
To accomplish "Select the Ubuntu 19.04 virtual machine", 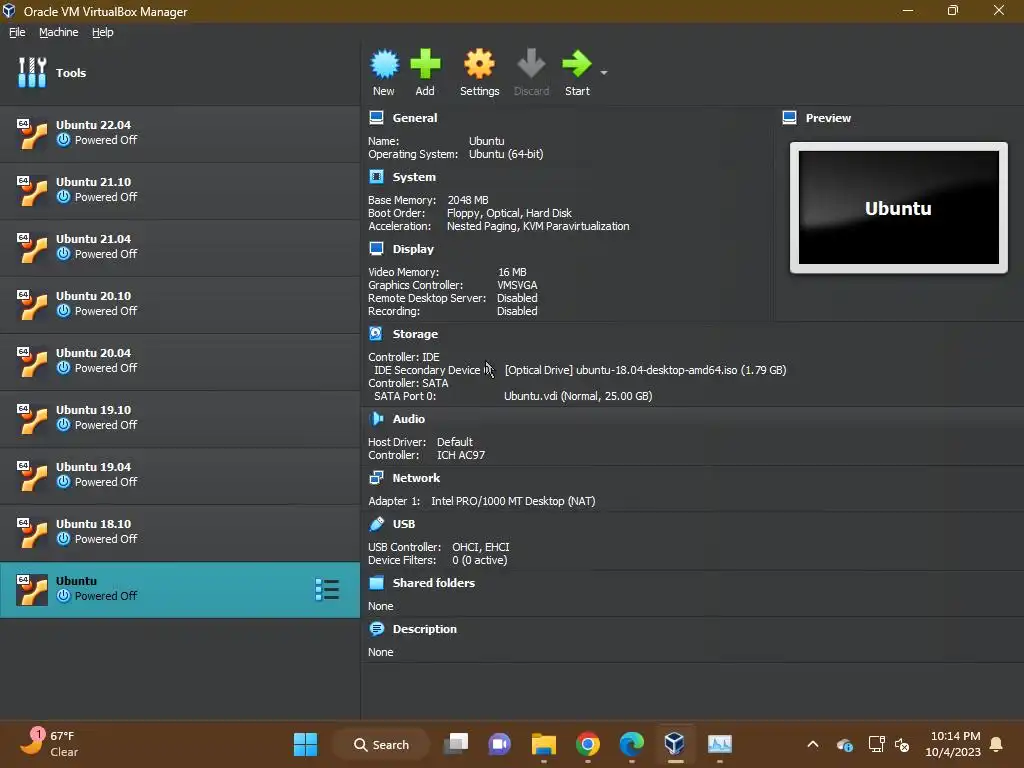I will click(x=180, y=475).
